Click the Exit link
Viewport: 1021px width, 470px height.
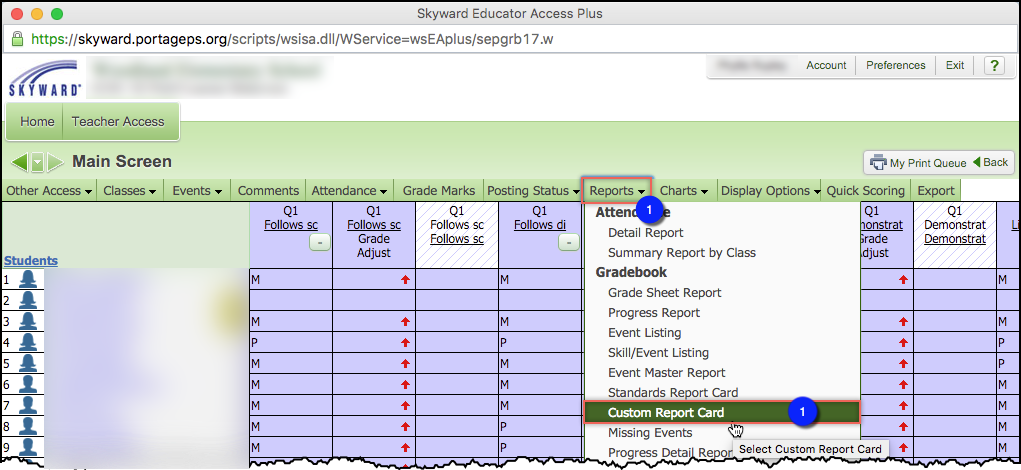955,65
